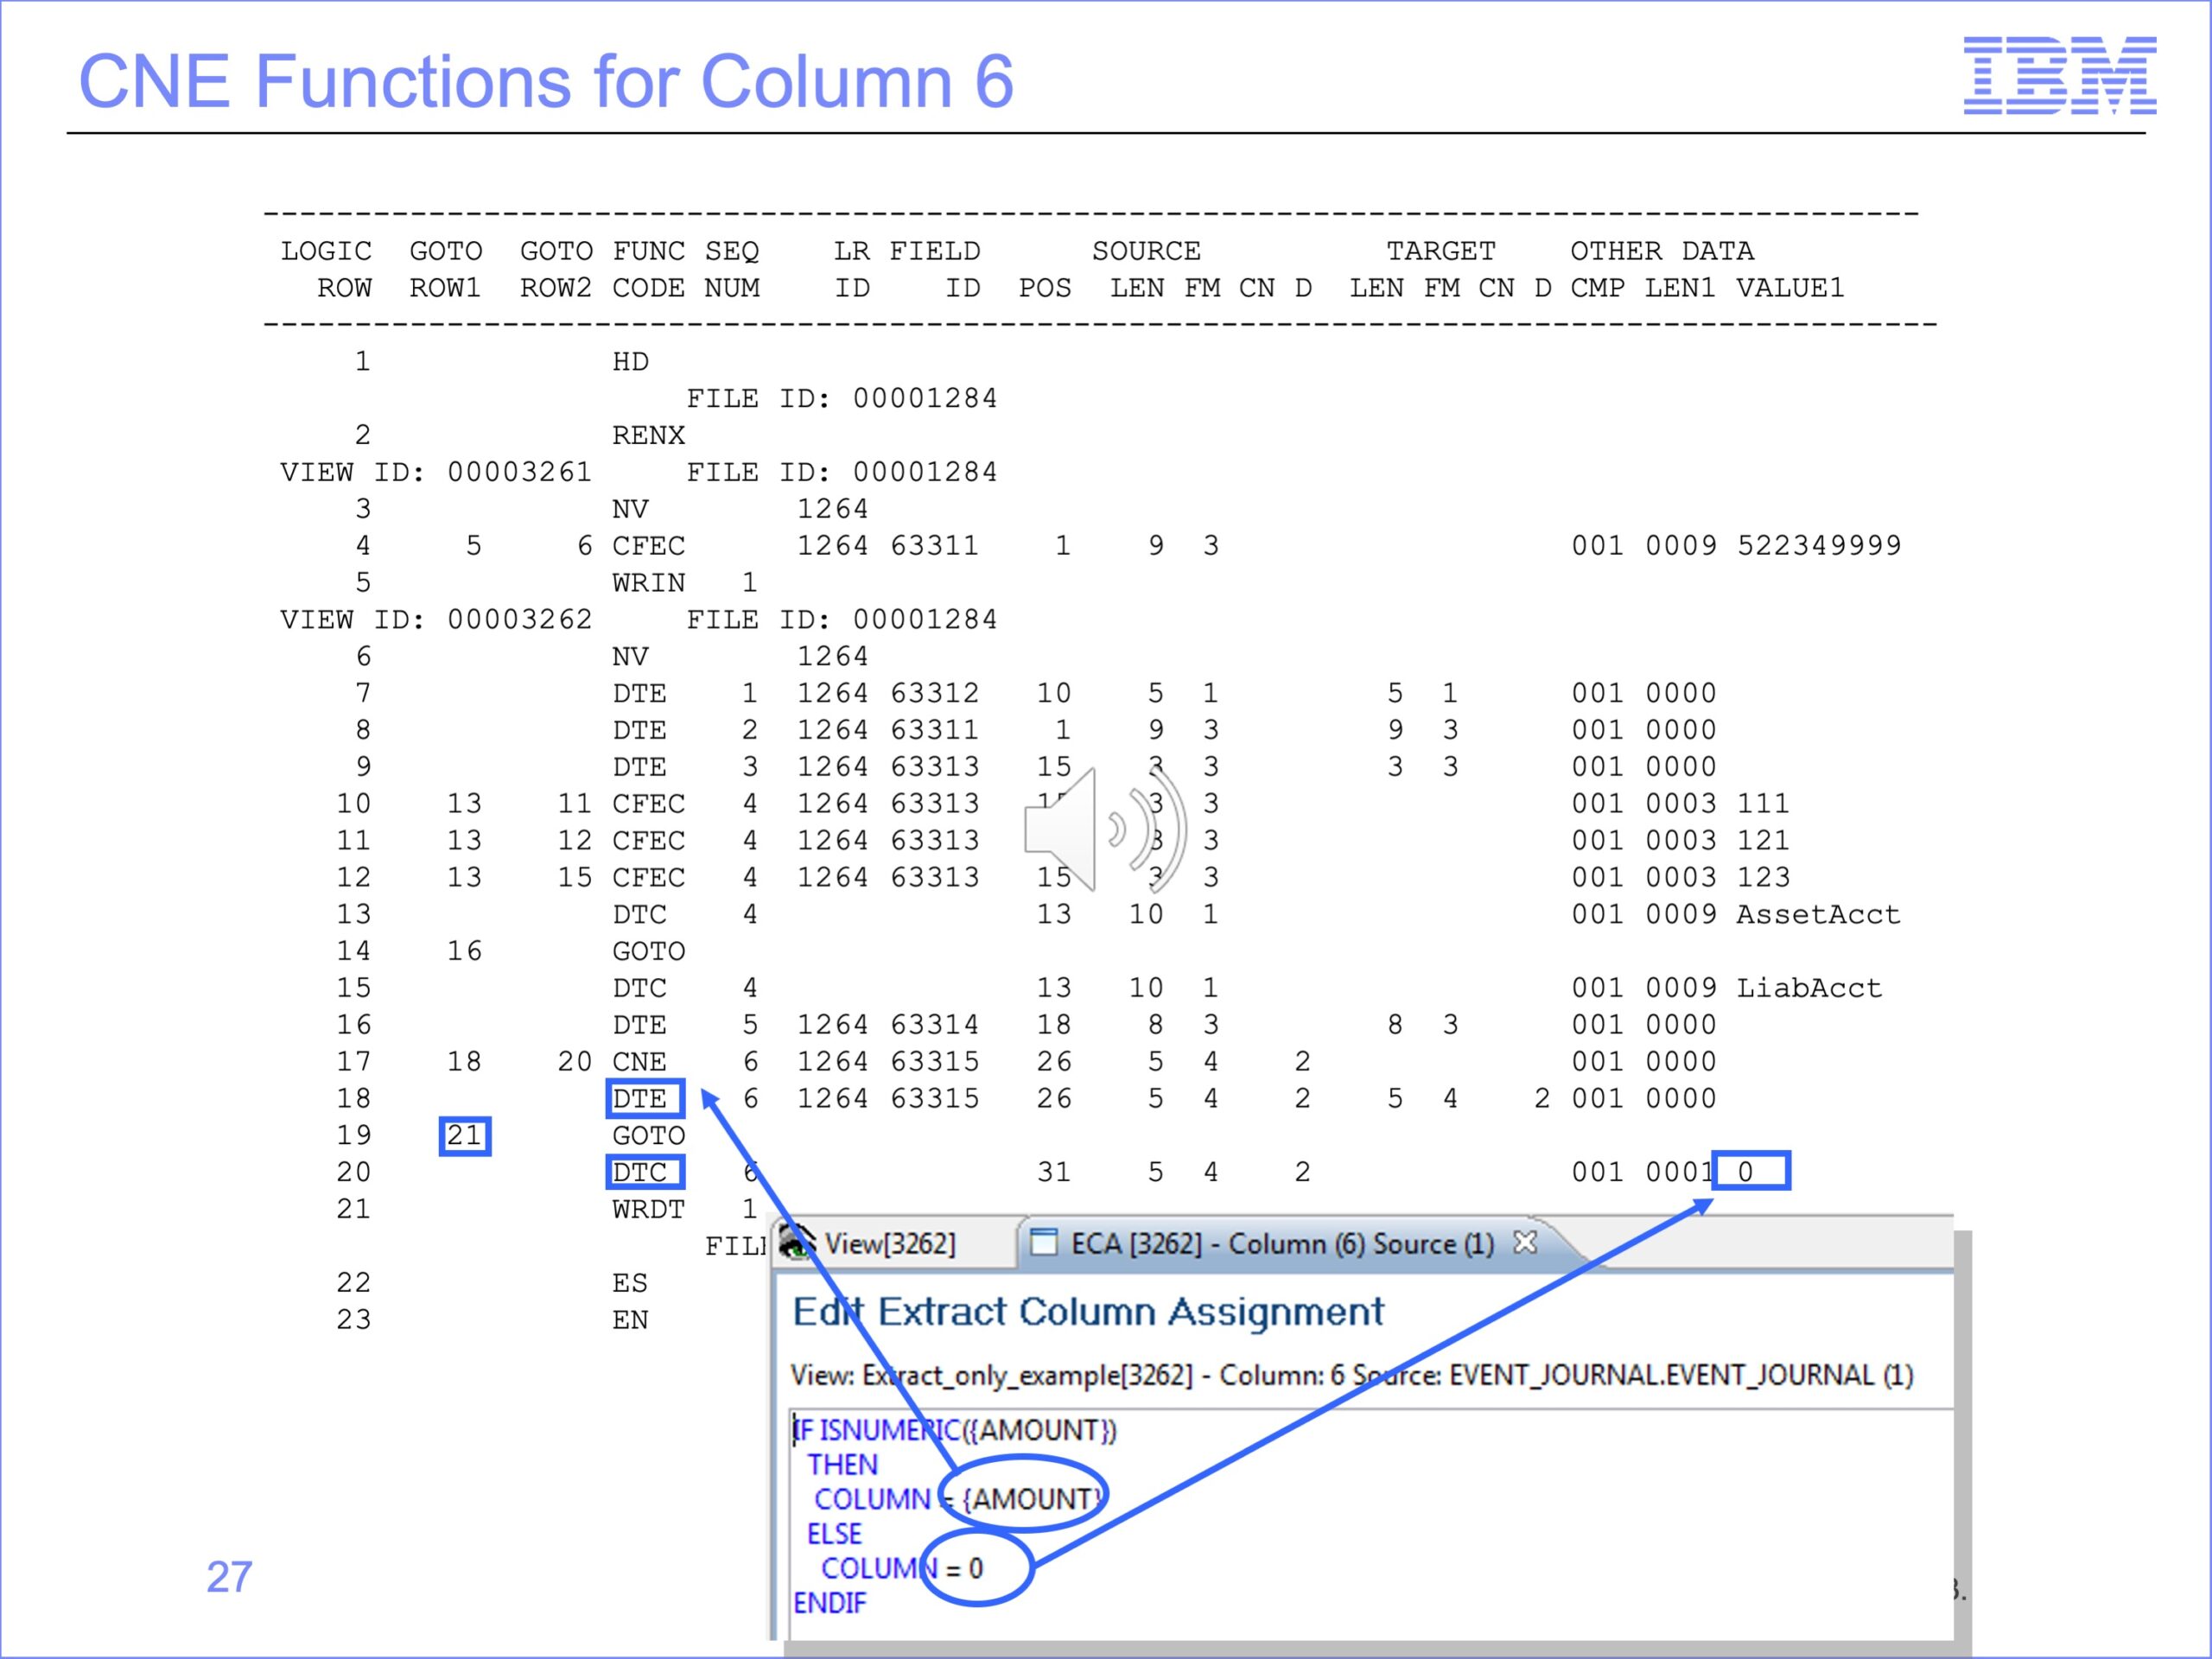
Task: Click the HD function code in row 1
Action: coord(630,361)
